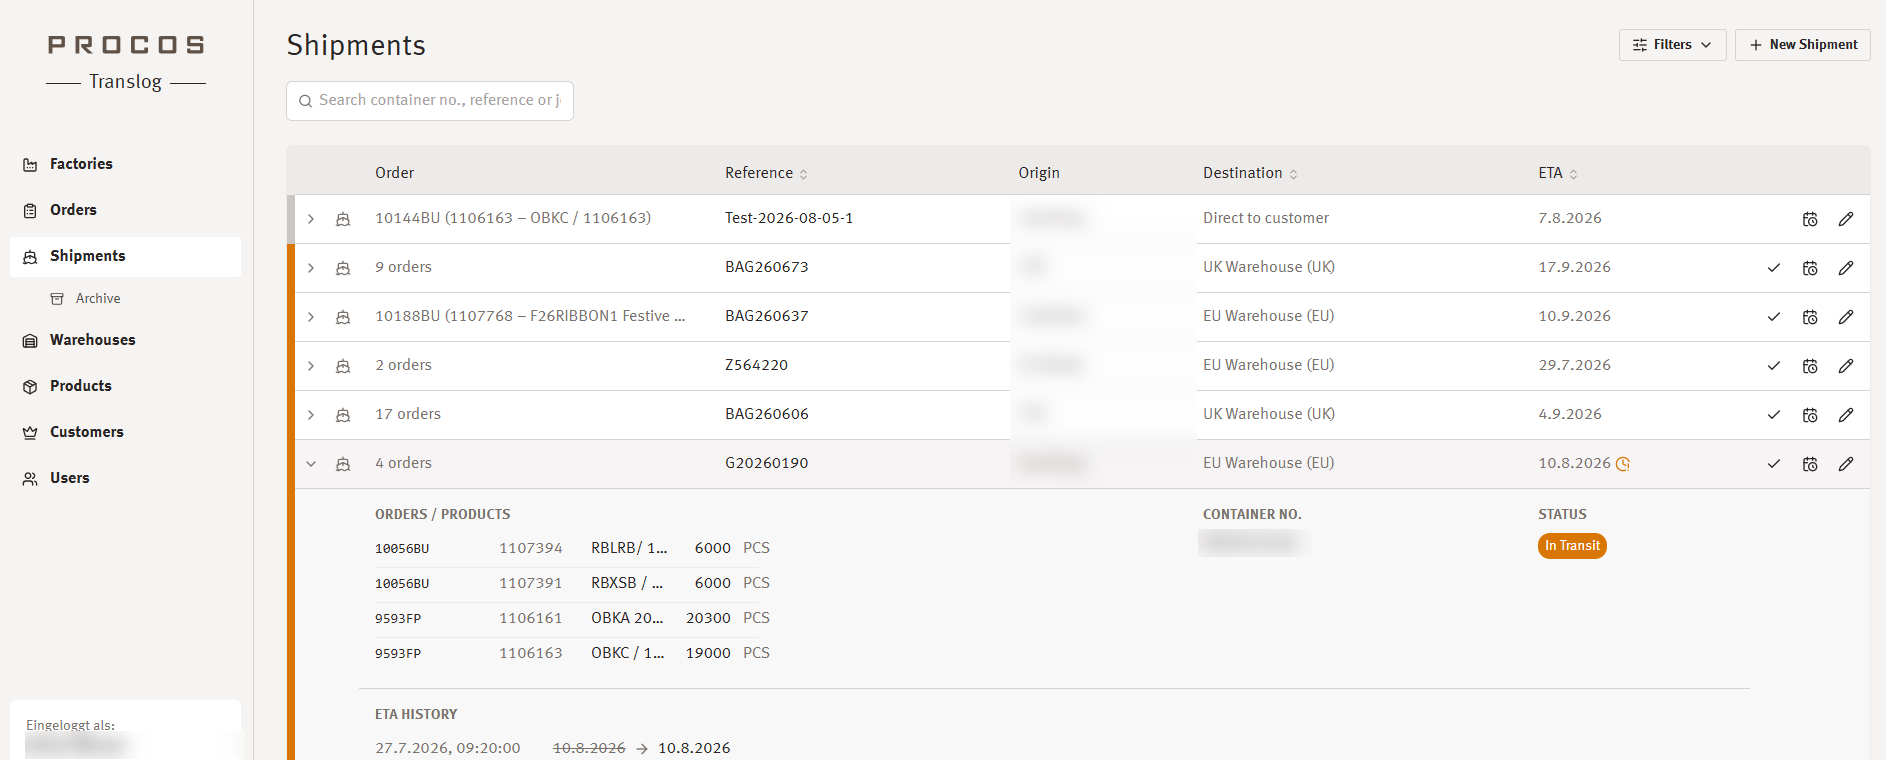Edit the BAG260637 shipment
Screen dimensions: 1886x760
[1846, 317]
